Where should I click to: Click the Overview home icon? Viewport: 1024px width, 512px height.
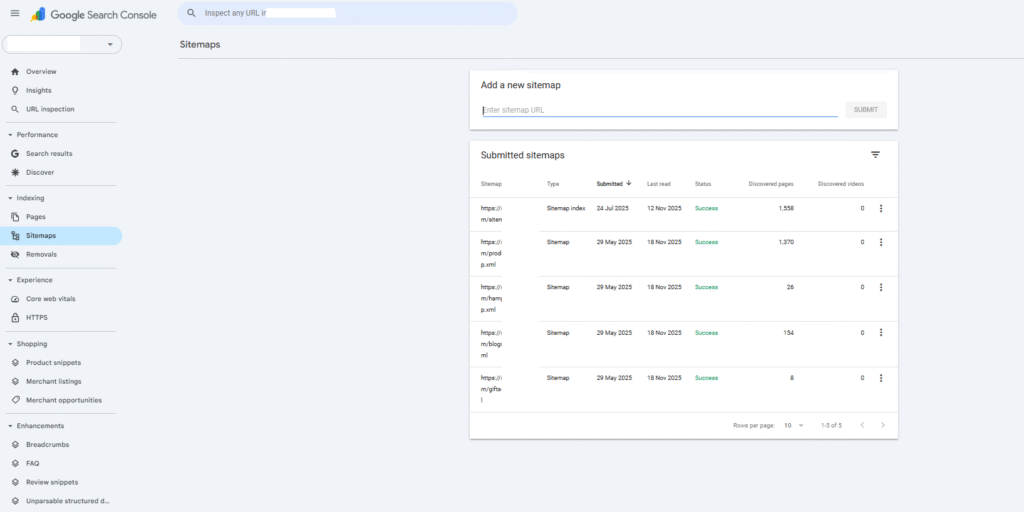point(15,72)
